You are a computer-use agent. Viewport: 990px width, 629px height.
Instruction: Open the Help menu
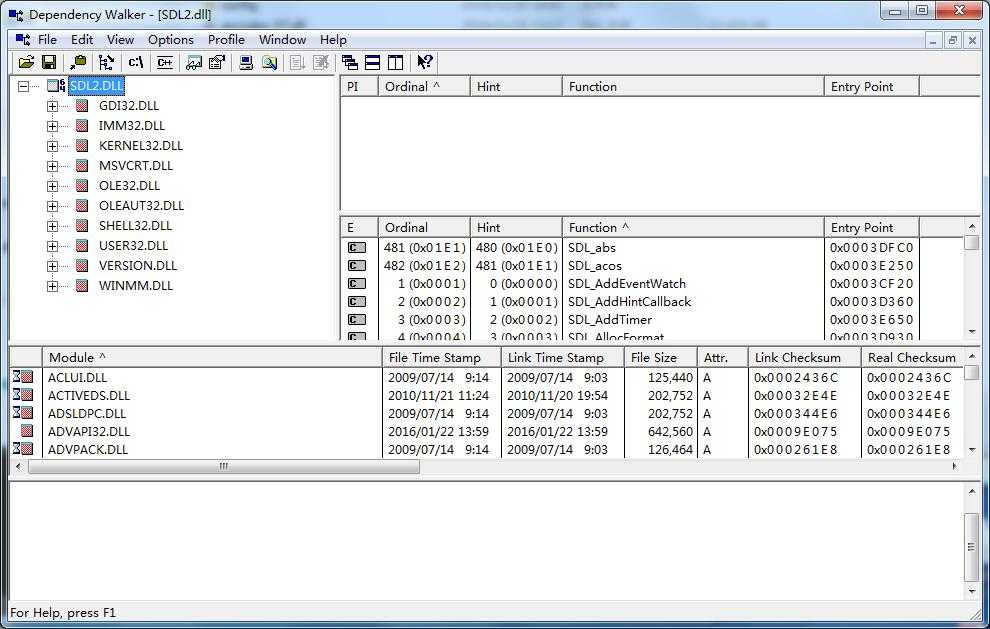pyautogui.click(x=333, y=40)
